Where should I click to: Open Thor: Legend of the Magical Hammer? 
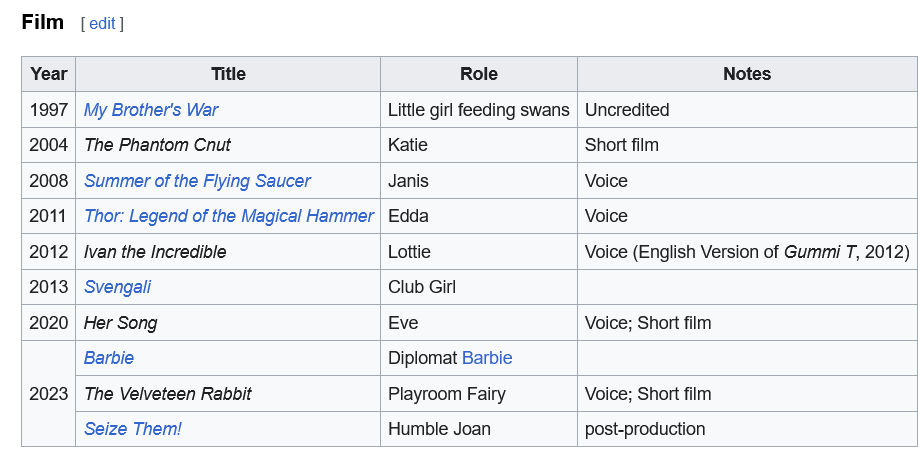pos(228,216)
